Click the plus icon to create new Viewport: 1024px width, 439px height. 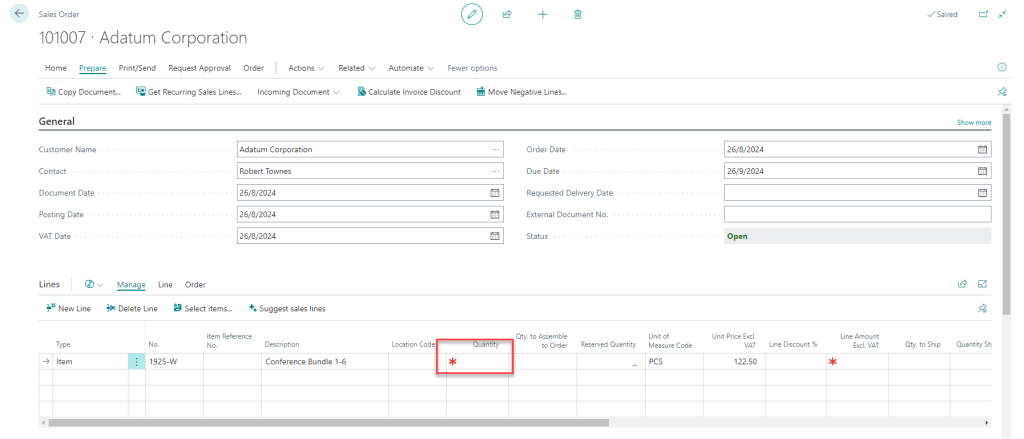542,14
